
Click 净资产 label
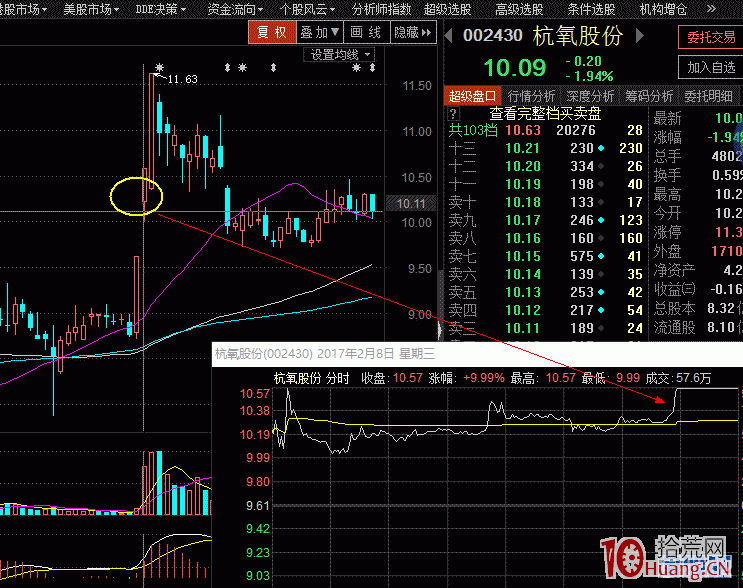pyautogui.click(x=674, y=271)
